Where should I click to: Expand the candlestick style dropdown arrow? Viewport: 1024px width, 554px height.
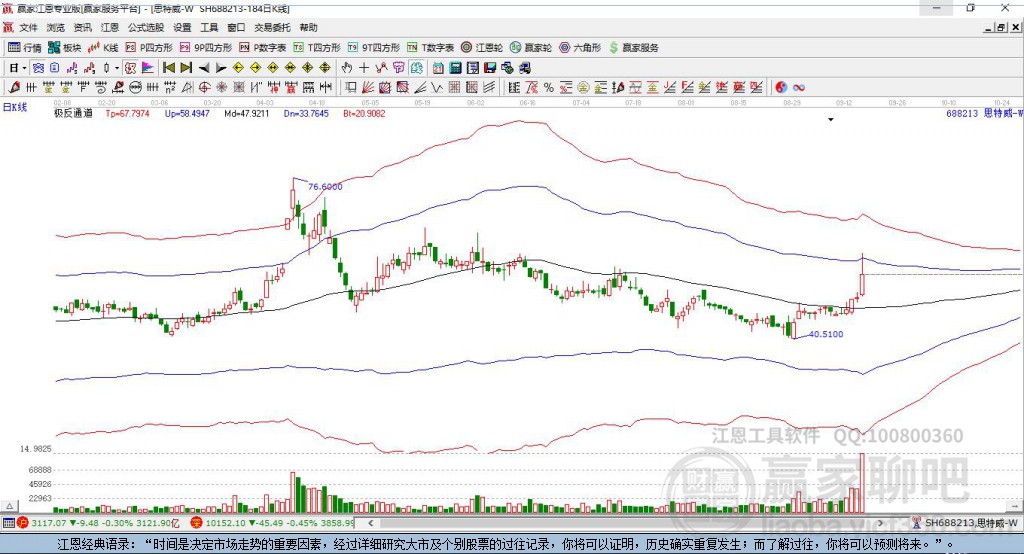coord(118,68)
